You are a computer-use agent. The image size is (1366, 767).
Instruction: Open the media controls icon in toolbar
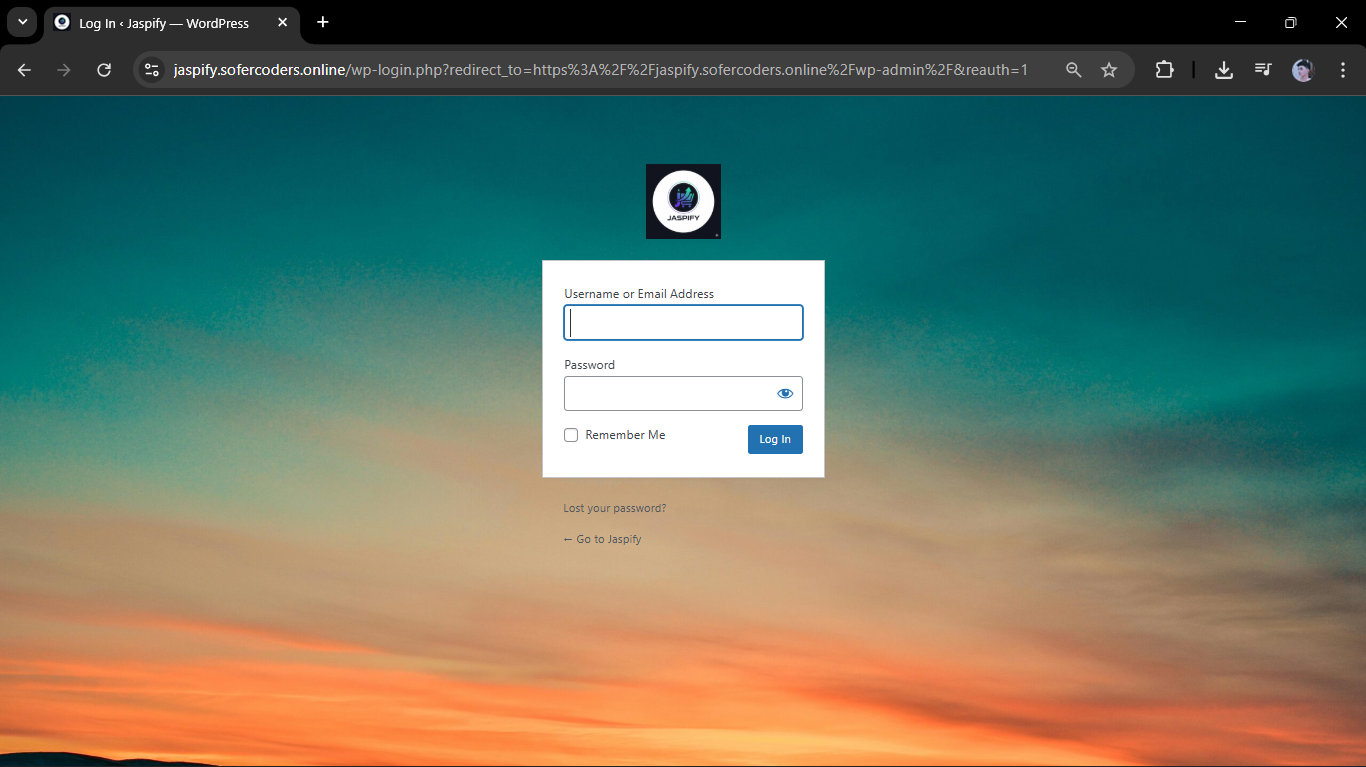click(1262, 70)
